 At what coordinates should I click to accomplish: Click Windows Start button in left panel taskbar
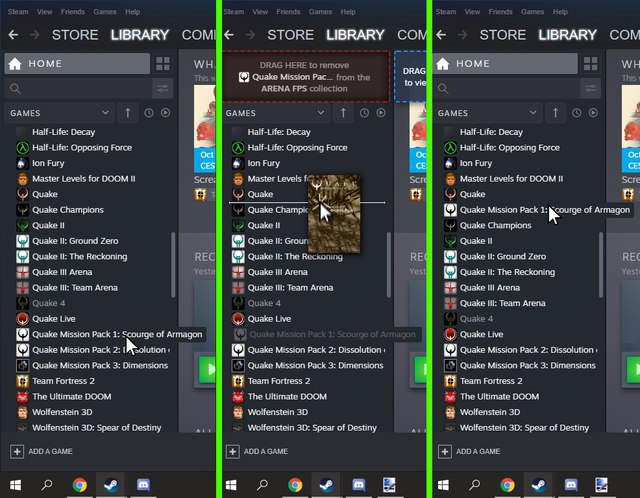(x=16, y=485)
